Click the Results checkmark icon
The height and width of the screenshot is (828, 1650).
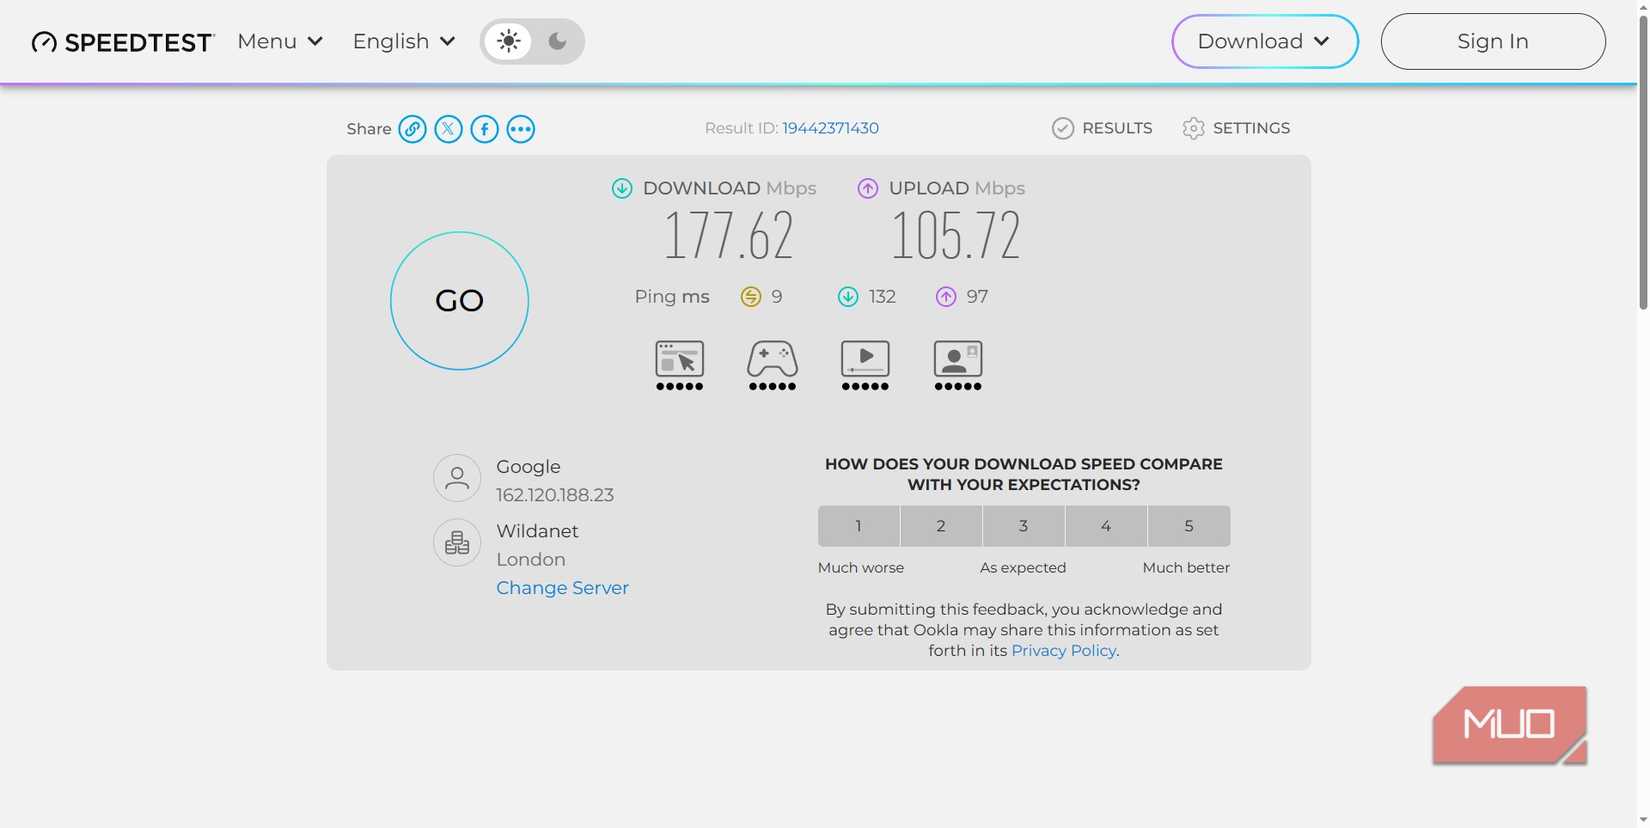[x=1063, y=128]
